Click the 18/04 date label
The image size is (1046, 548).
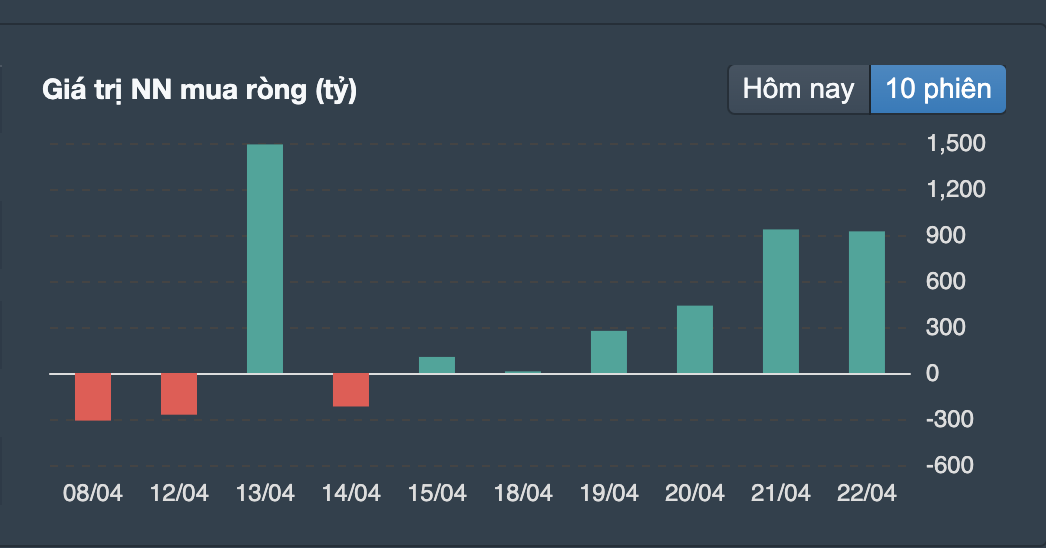click(523, 493)
